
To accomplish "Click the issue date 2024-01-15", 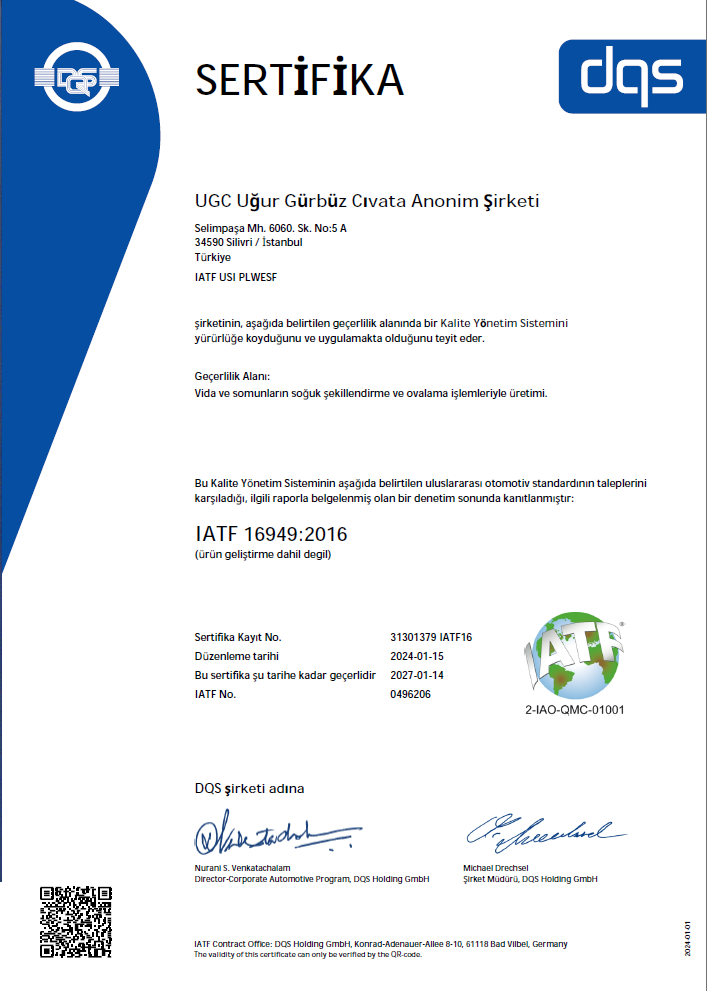I will [x=416, y=656].
